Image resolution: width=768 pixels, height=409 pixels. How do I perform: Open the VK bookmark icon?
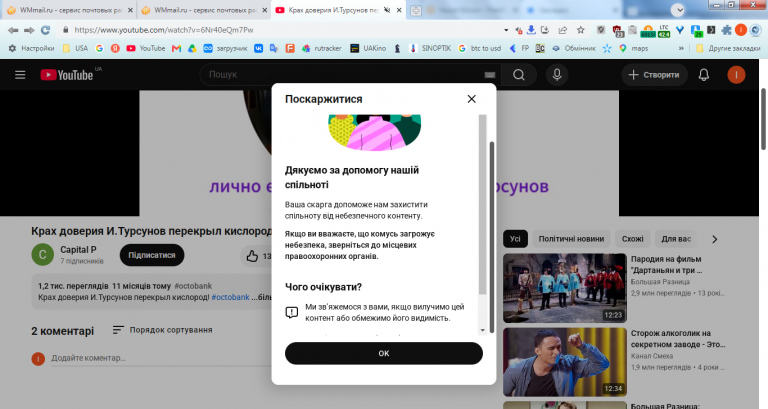tap(258, 48)
